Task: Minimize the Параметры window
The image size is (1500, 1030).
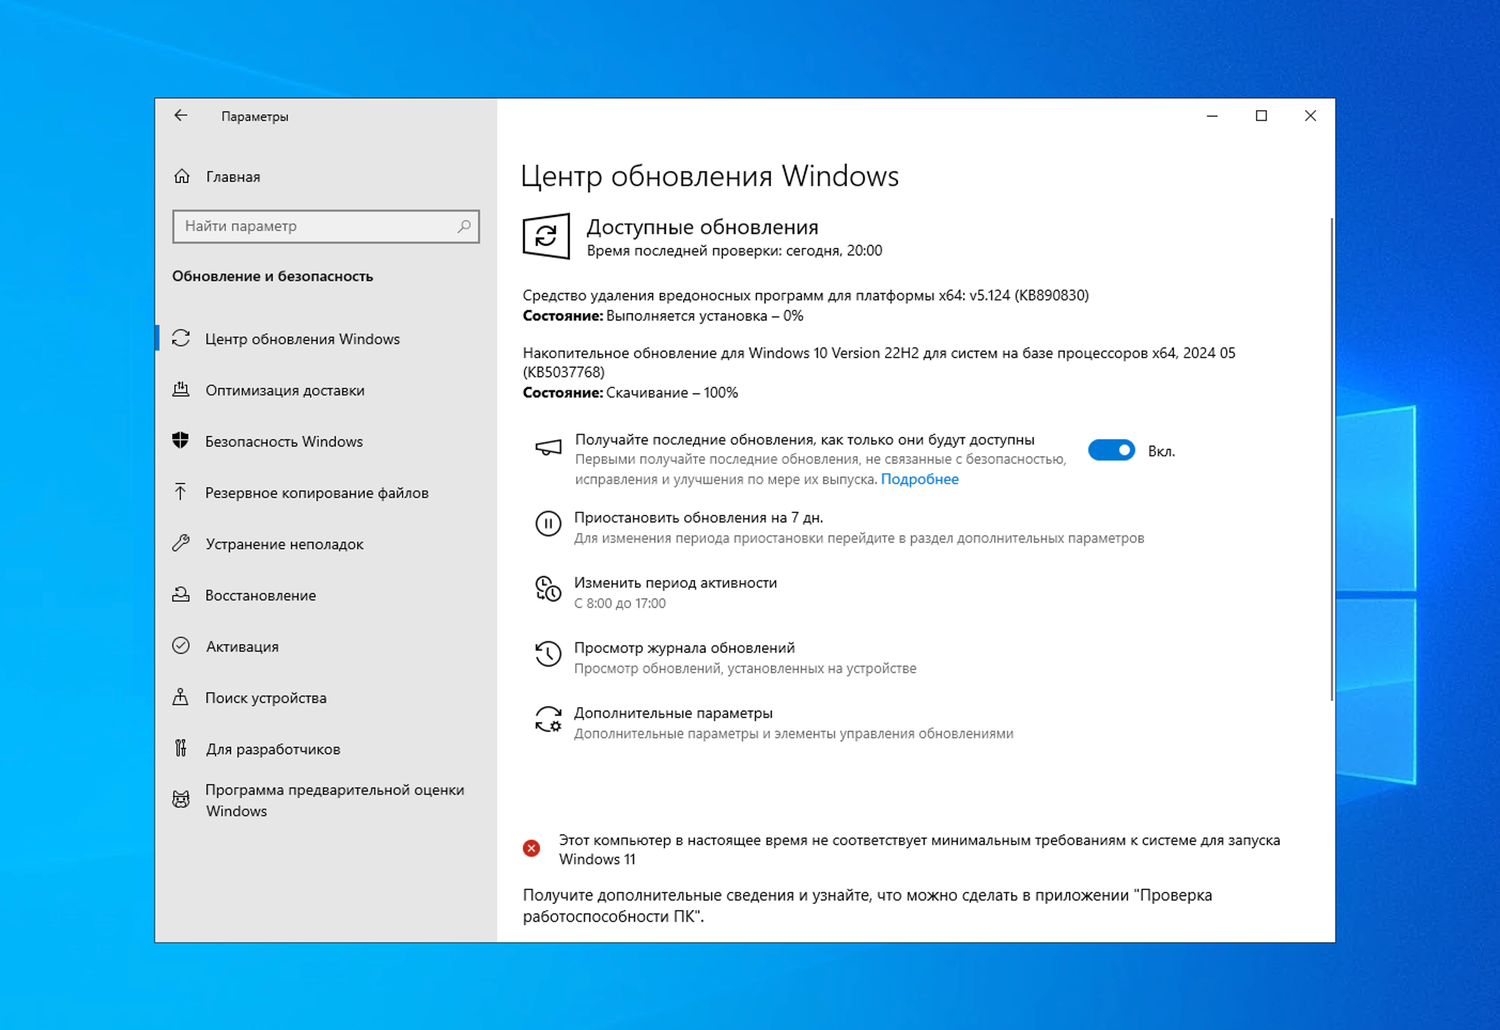Action: point(1212,116)
